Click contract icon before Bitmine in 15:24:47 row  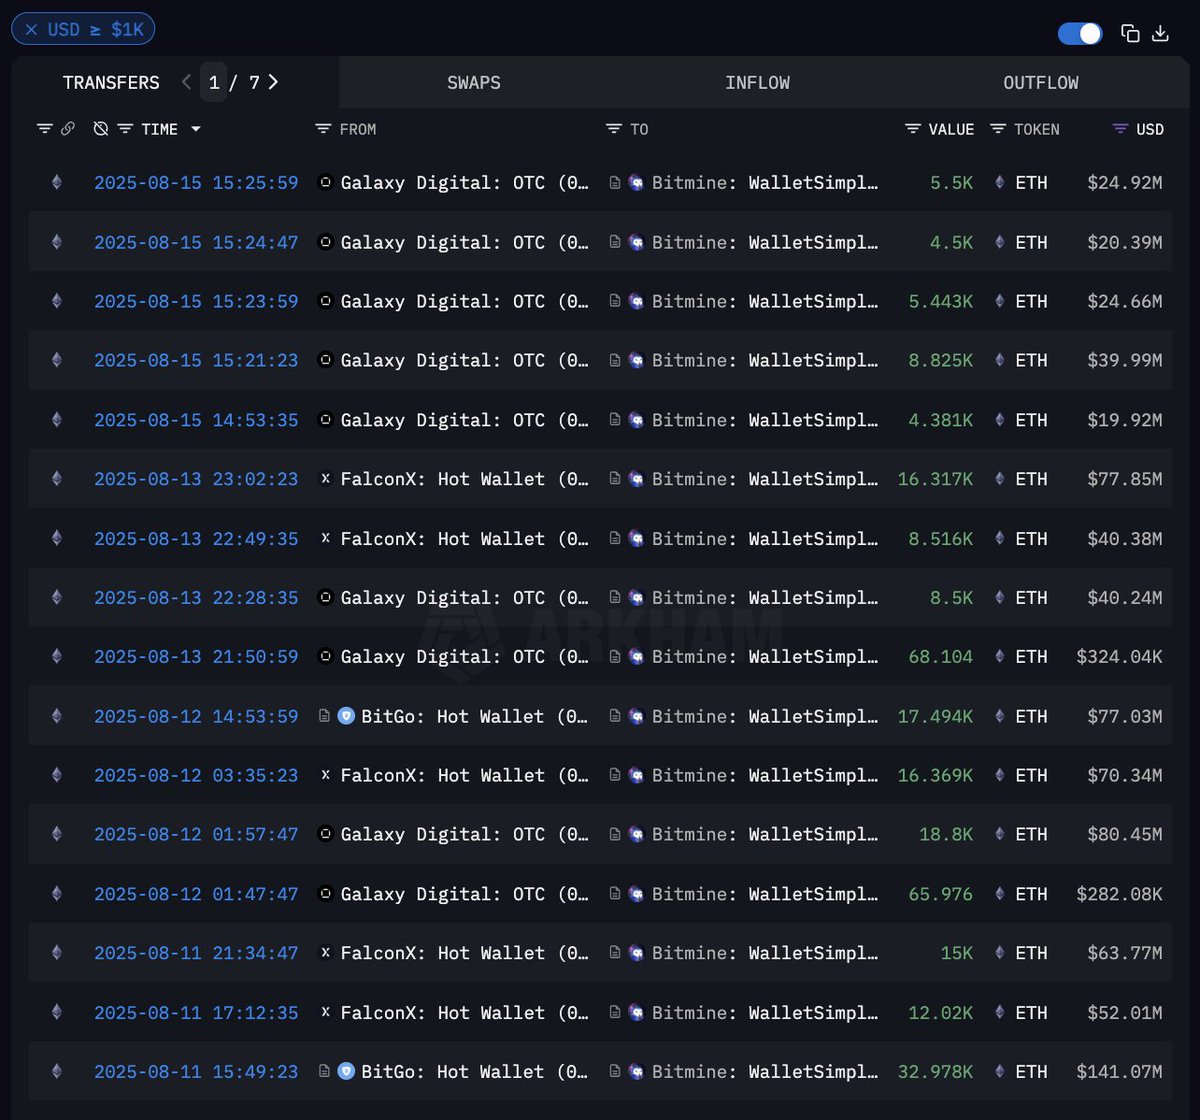615,242
